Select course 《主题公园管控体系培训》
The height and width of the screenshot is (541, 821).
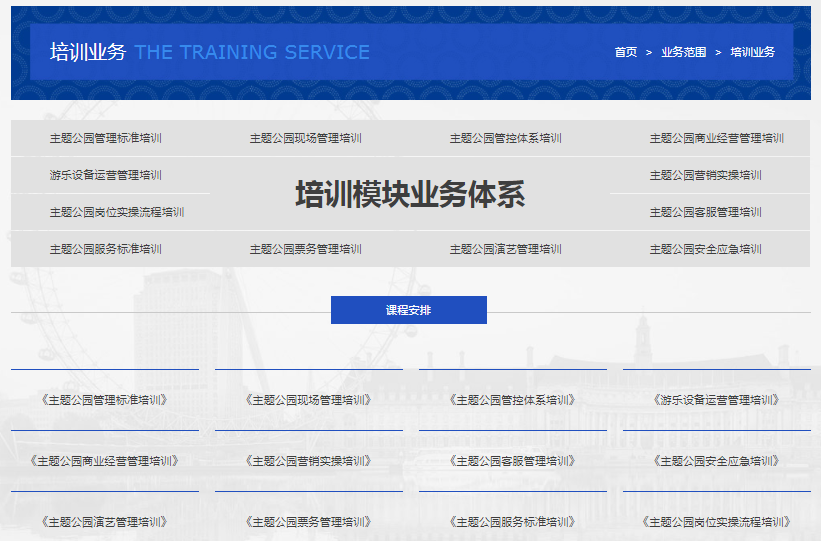513,400
